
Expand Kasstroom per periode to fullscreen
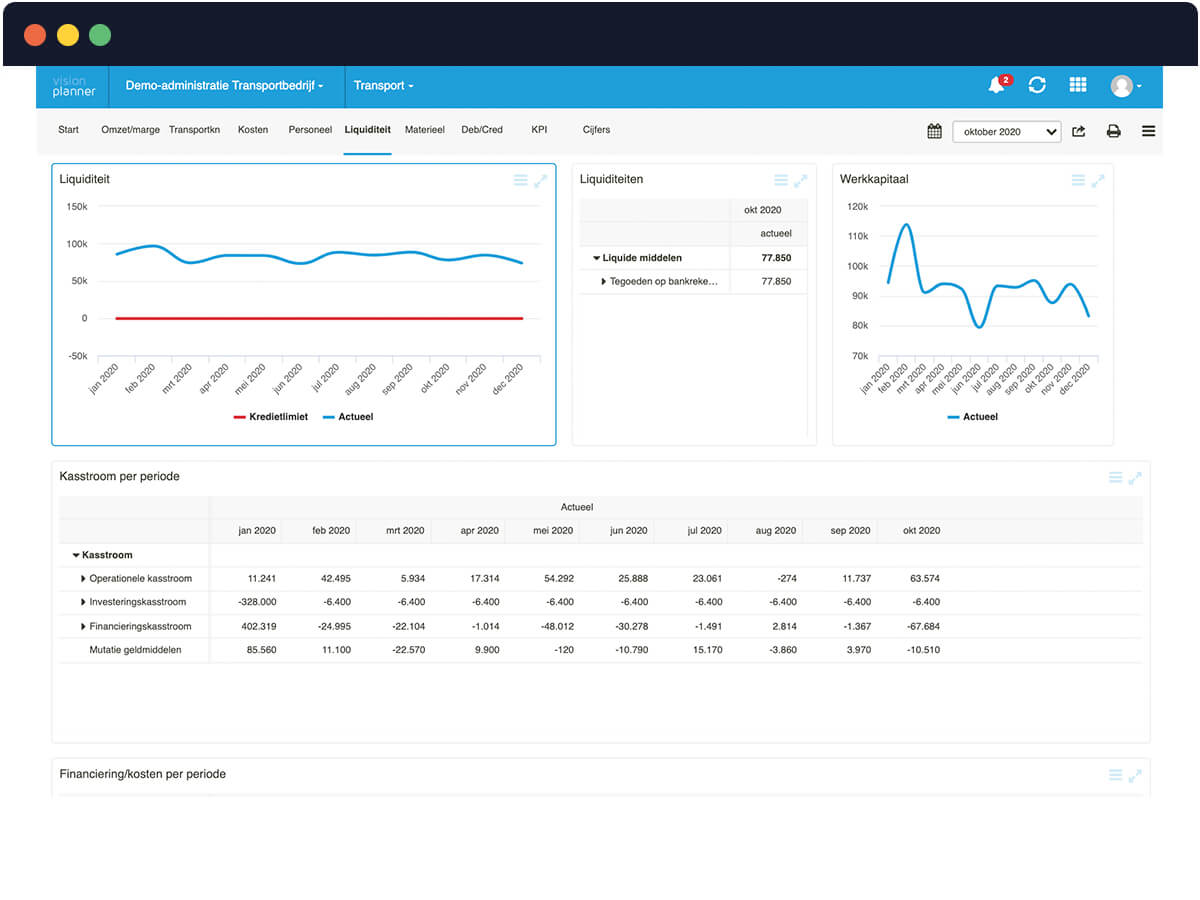(1135, 478)
